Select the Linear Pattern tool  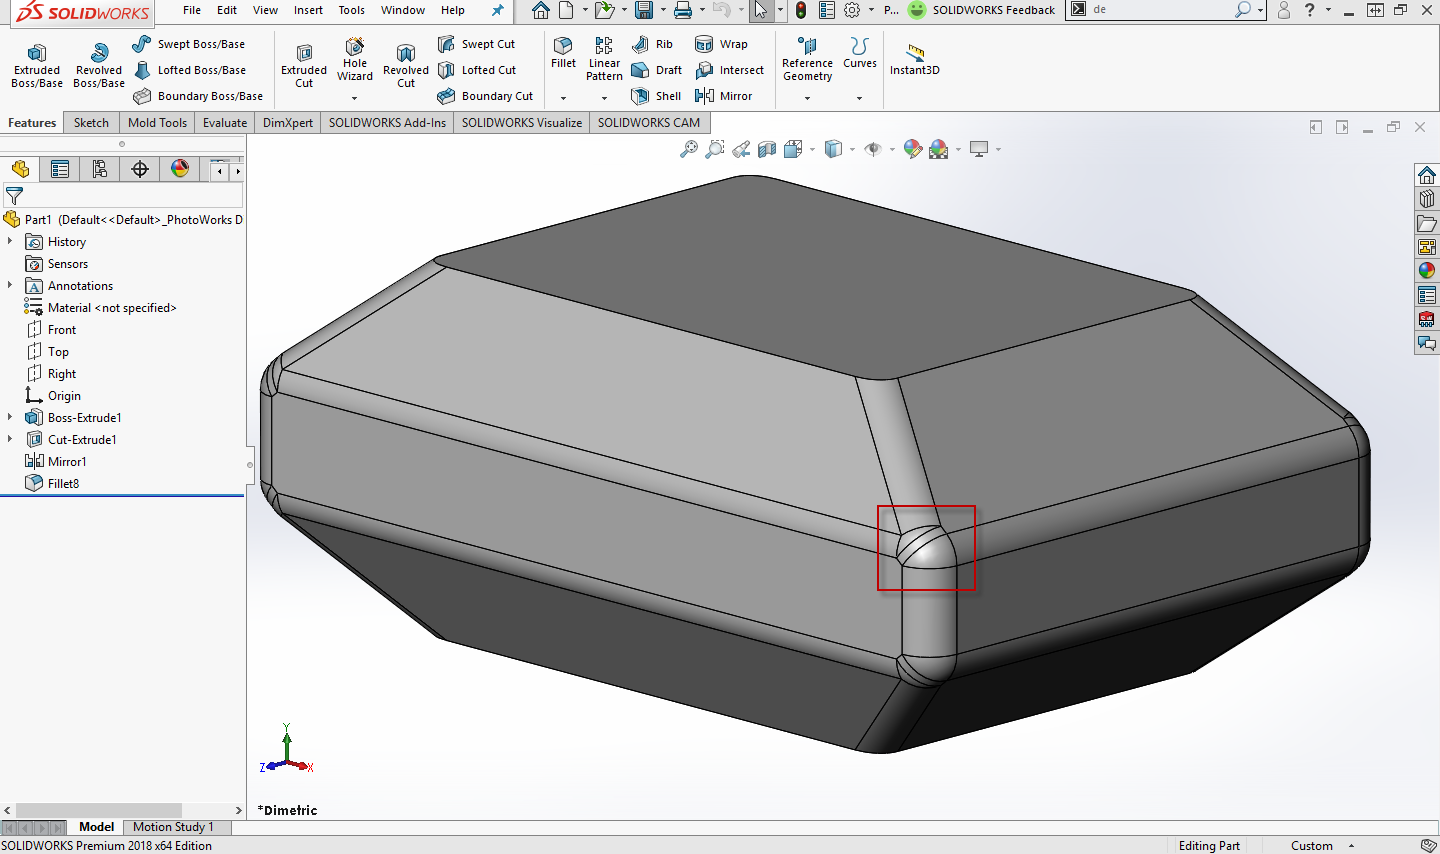604,57
